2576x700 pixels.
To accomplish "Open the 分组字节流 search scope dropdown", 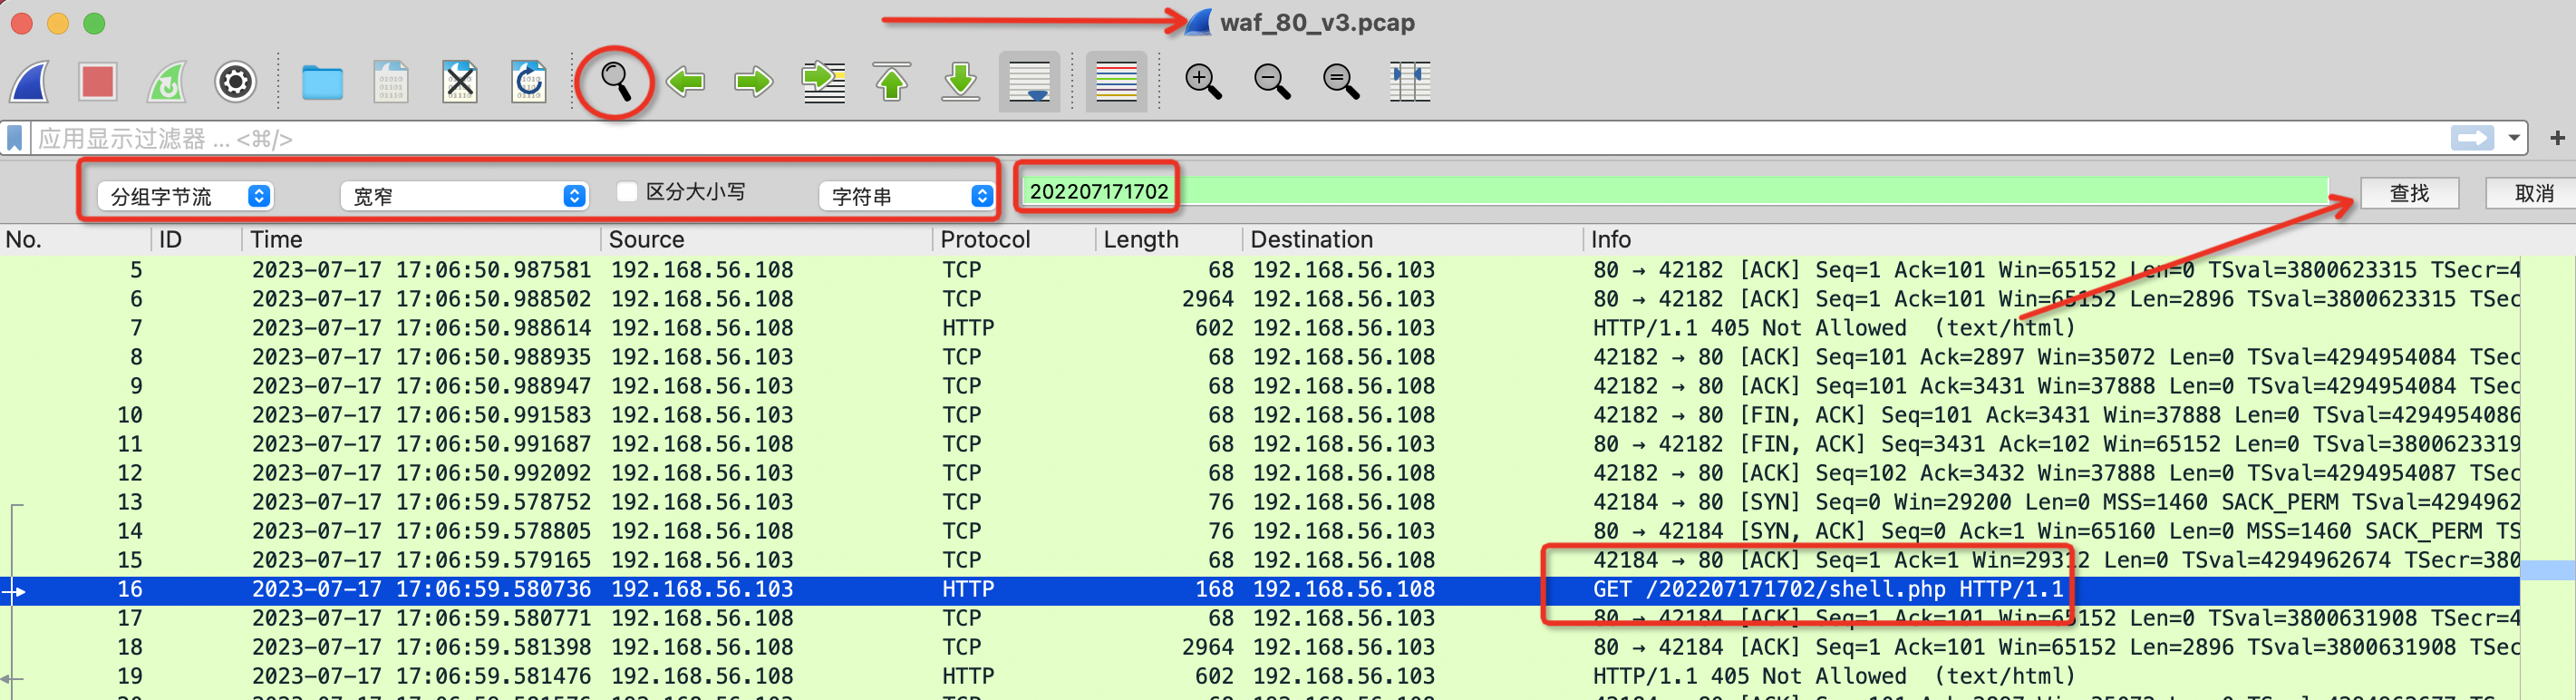I will (187, 196).
